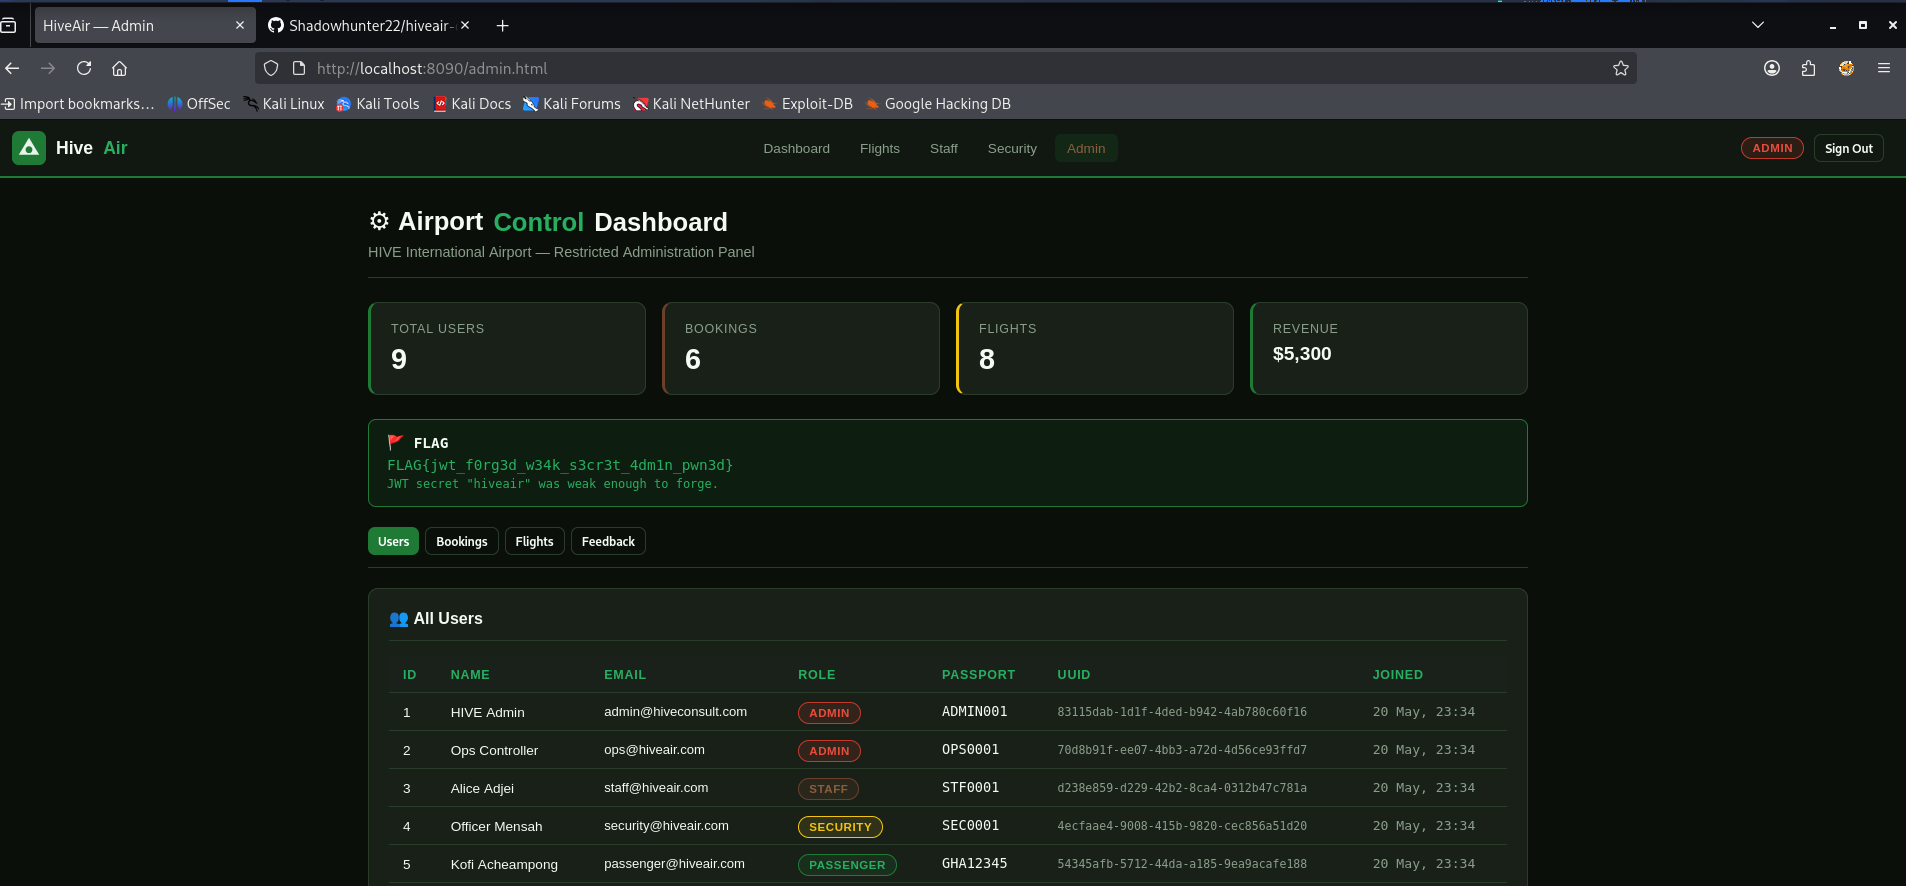Click the UUID column header
1906x886 pixels.
coord(1074,675)
